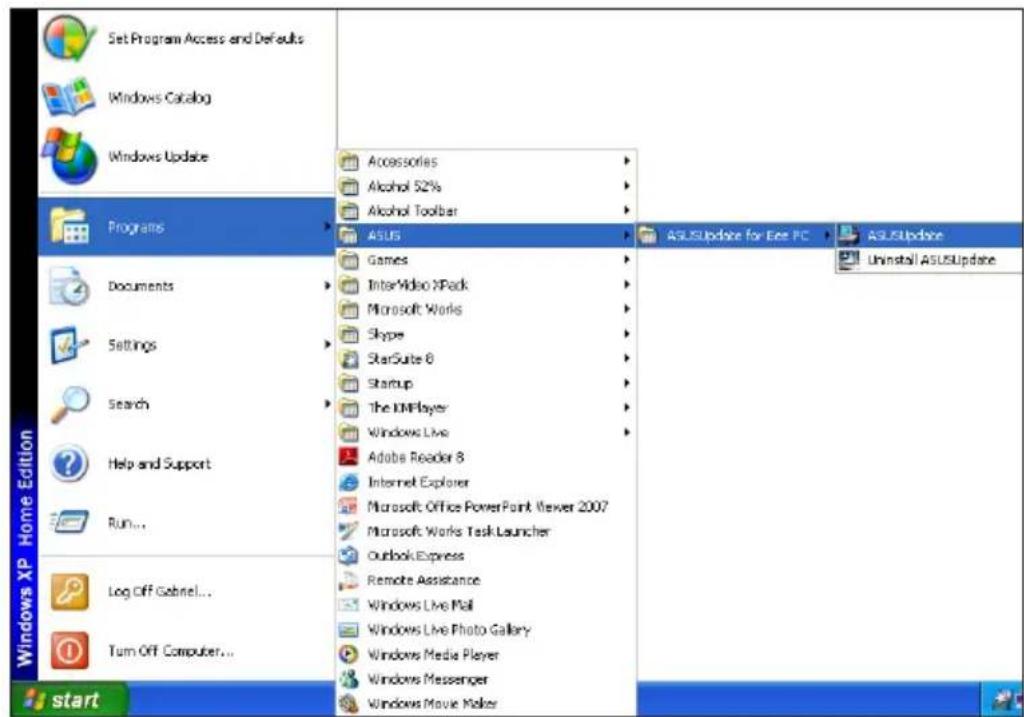Expand the Alcohol 52% submenu arrow
Screen dimensions: 1024x717
point(626,185)
